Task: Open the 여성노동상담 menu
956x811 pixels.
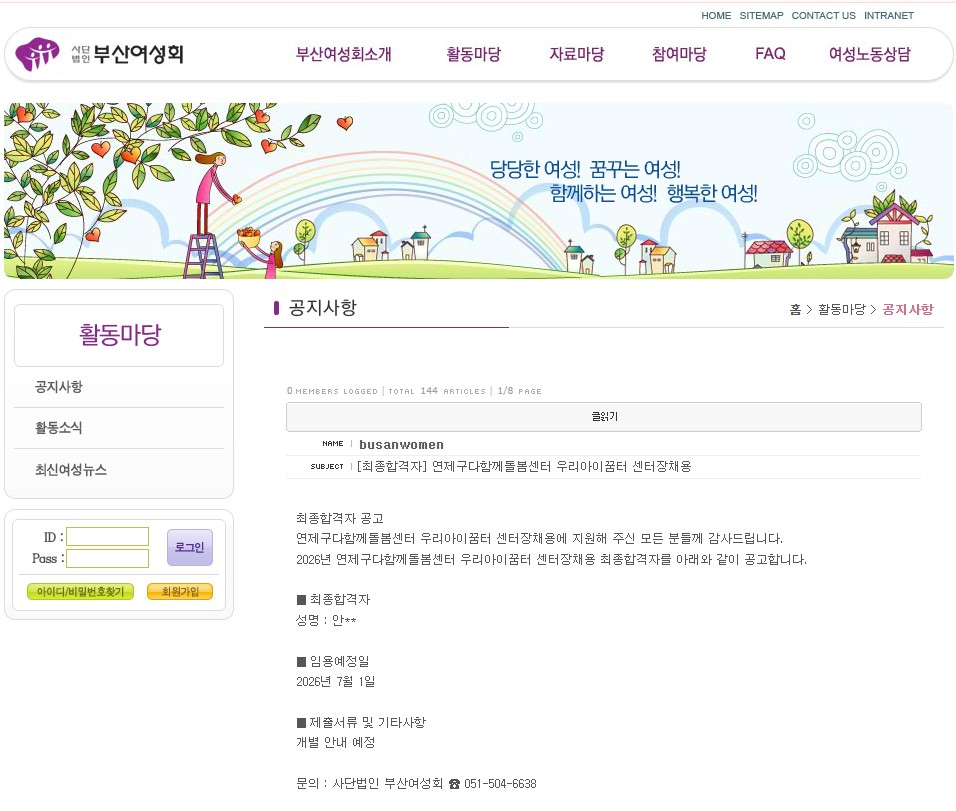Action: coord(869,54)
